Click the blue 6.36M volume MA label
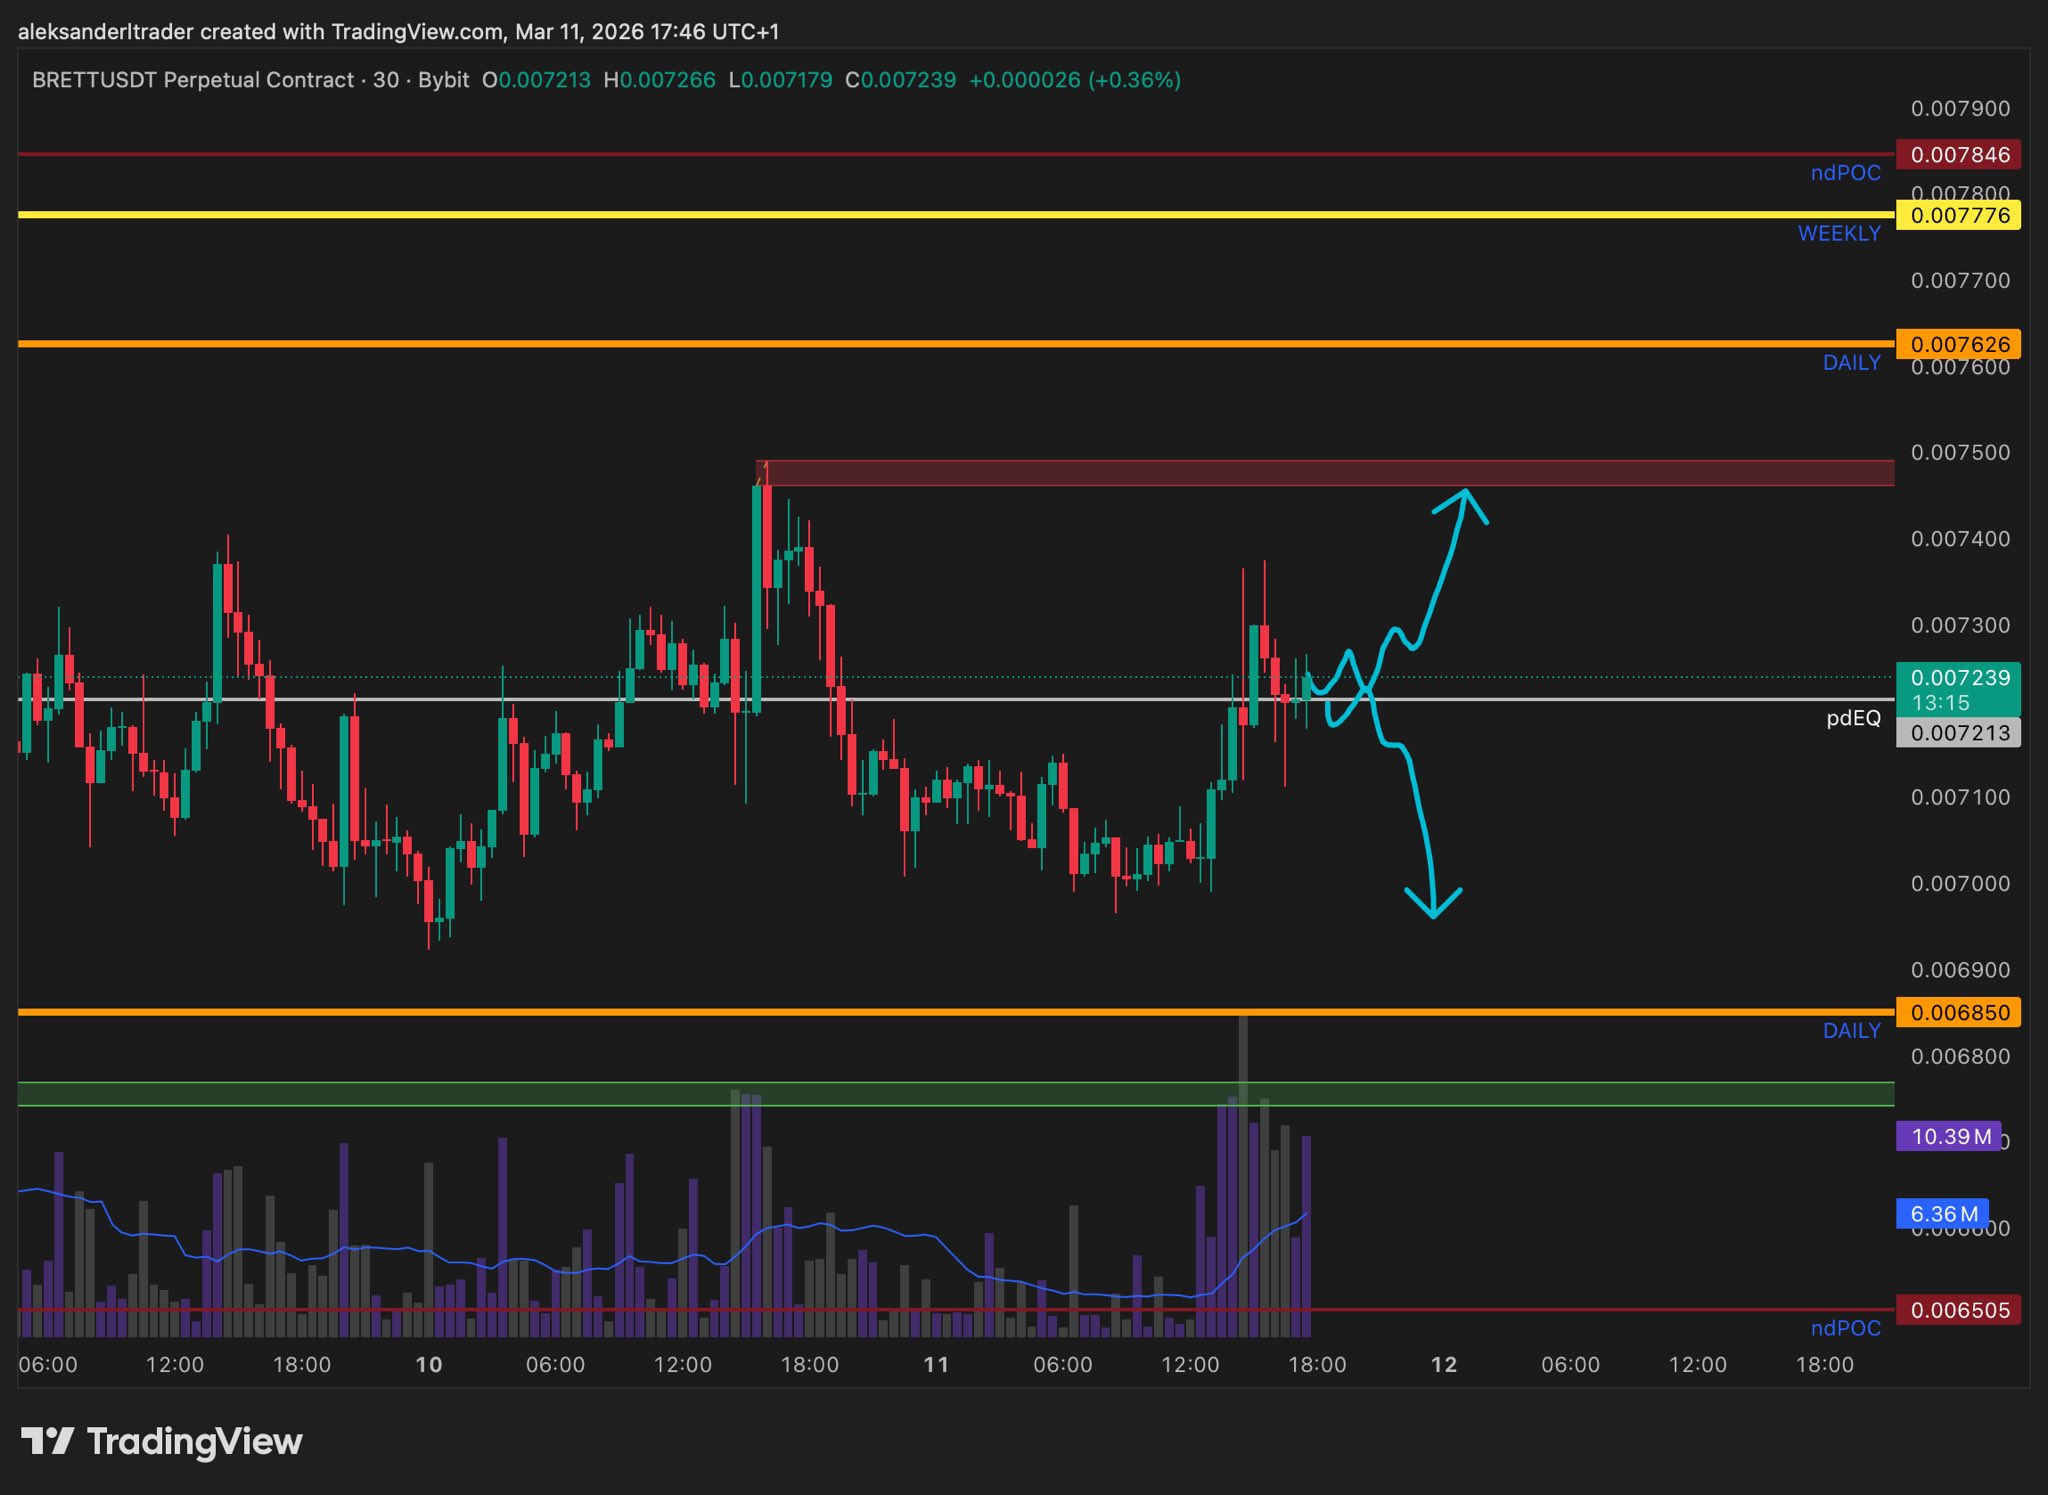 click(x=1942, y=1214)
